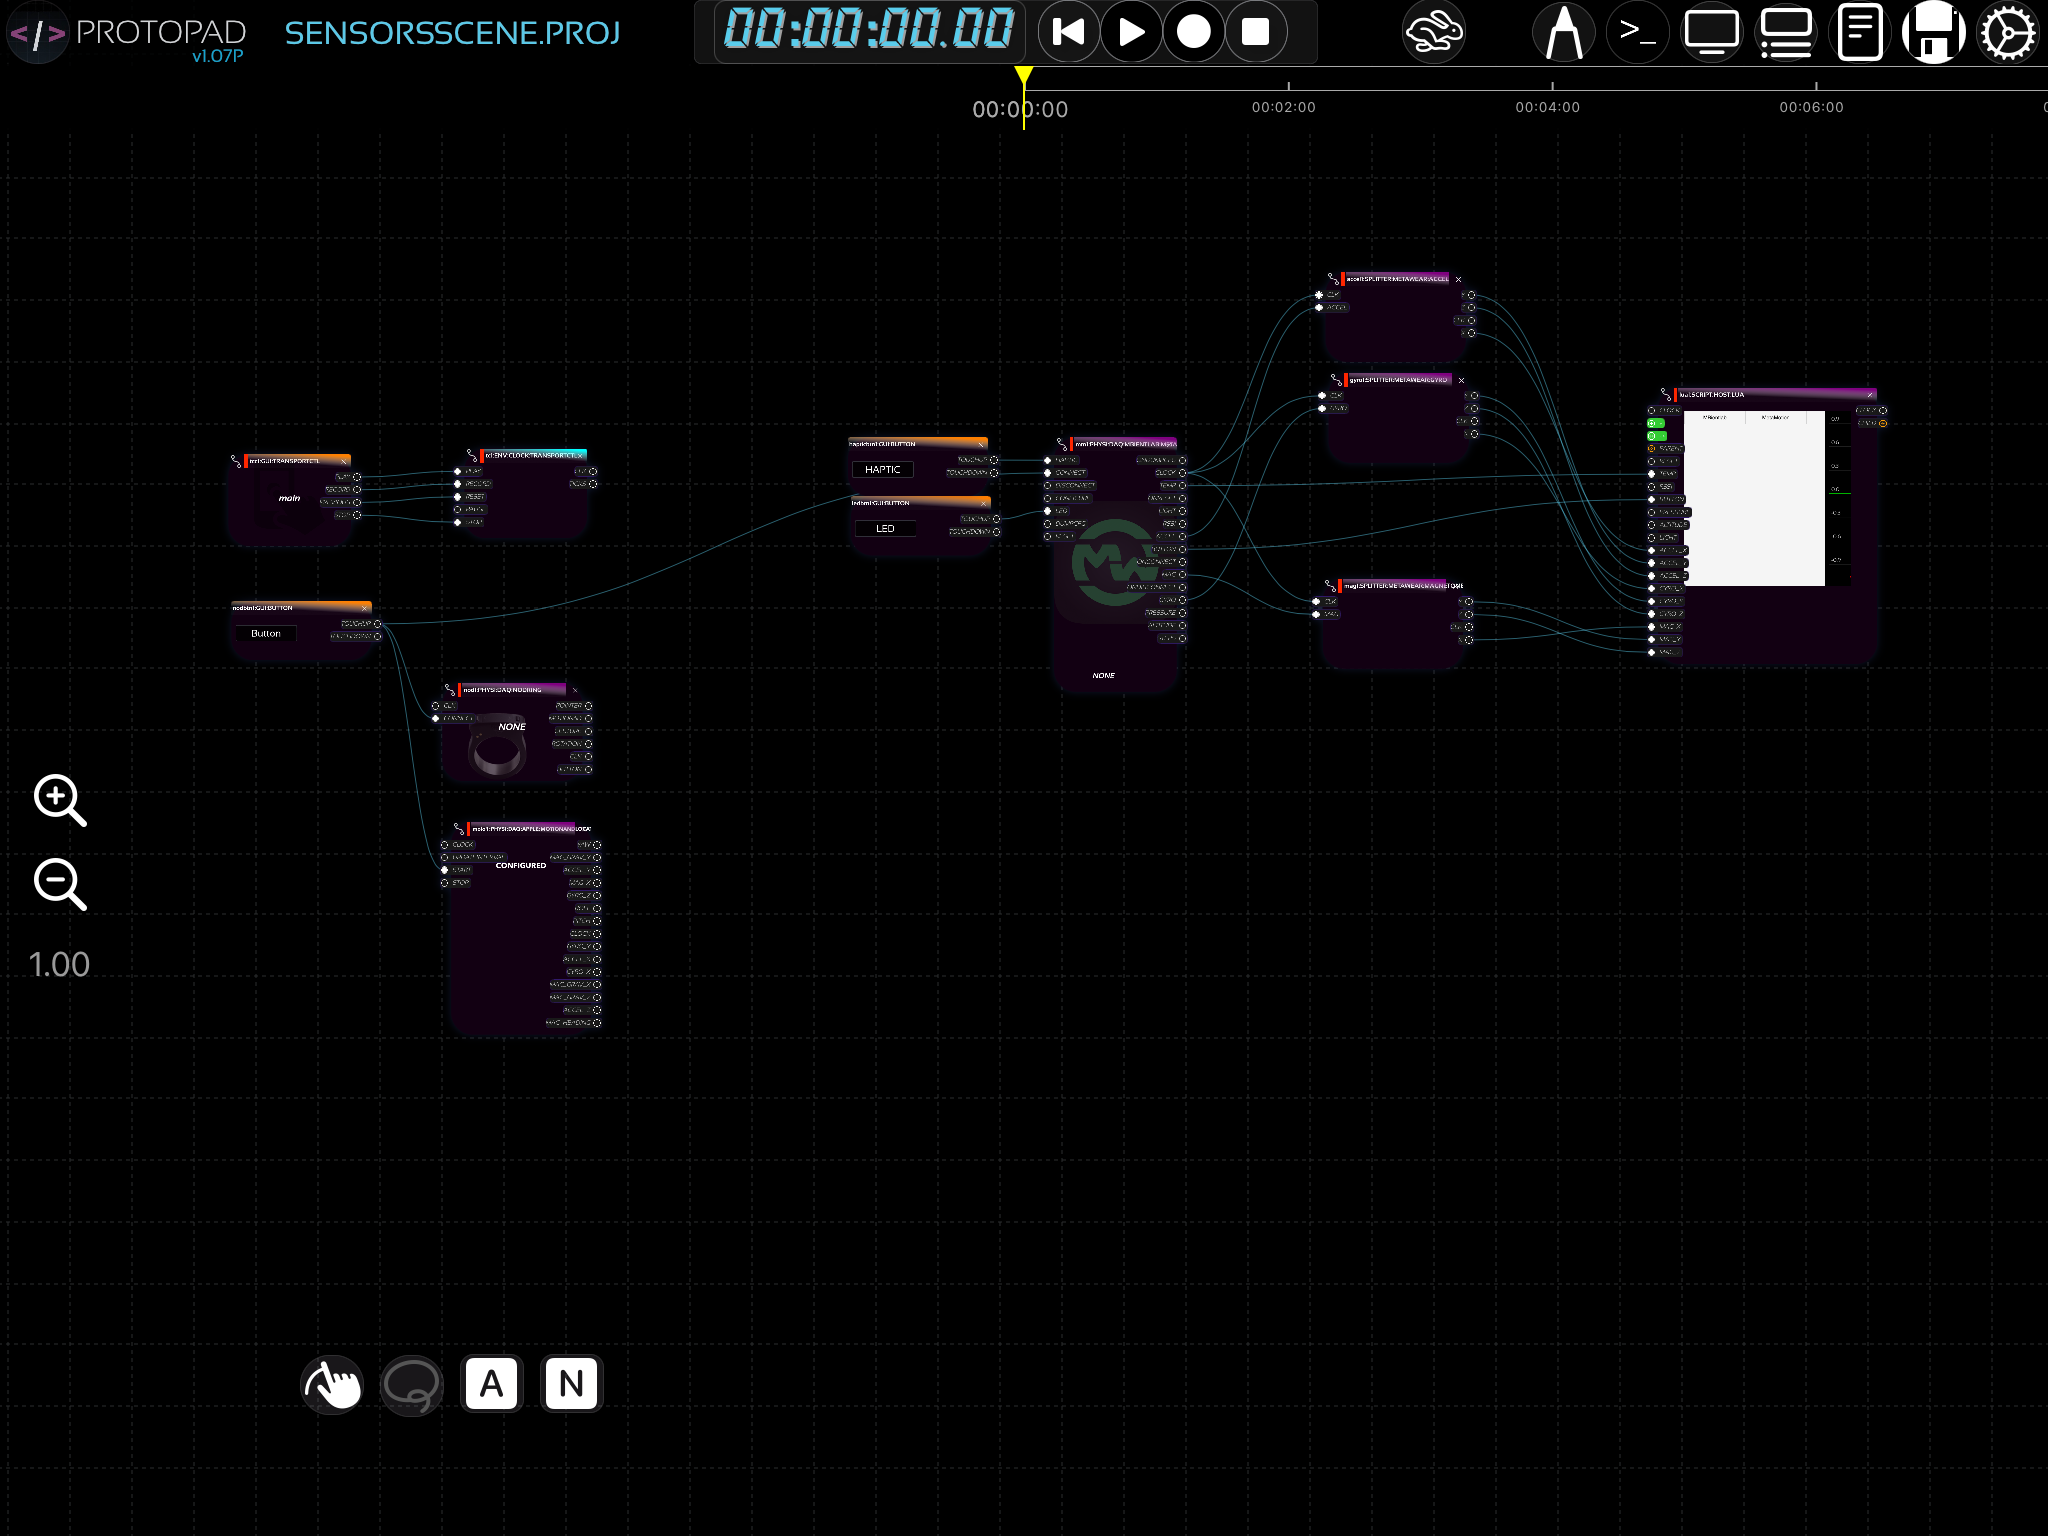
Task: Click the record transport button
Action: (x=1193, y=32)
